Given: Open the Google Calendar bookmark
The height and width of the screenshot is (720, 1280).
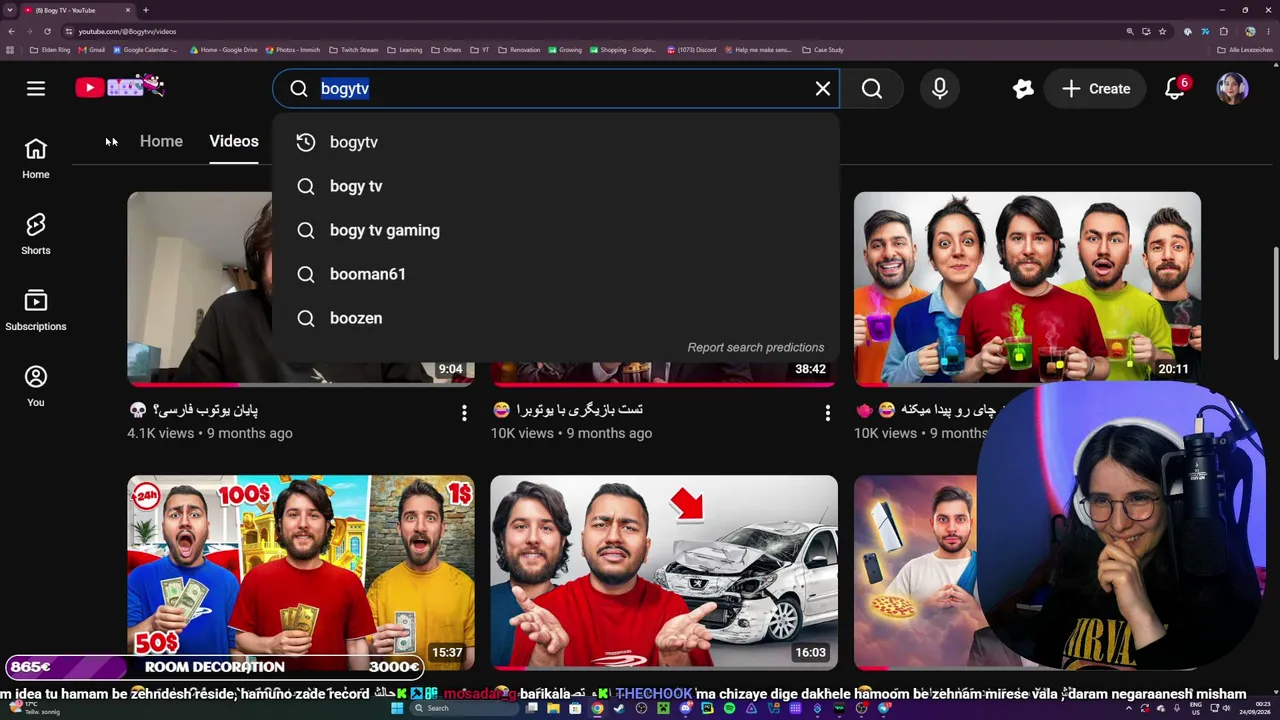Looking at the screenshot, I should tap(145, 50).
